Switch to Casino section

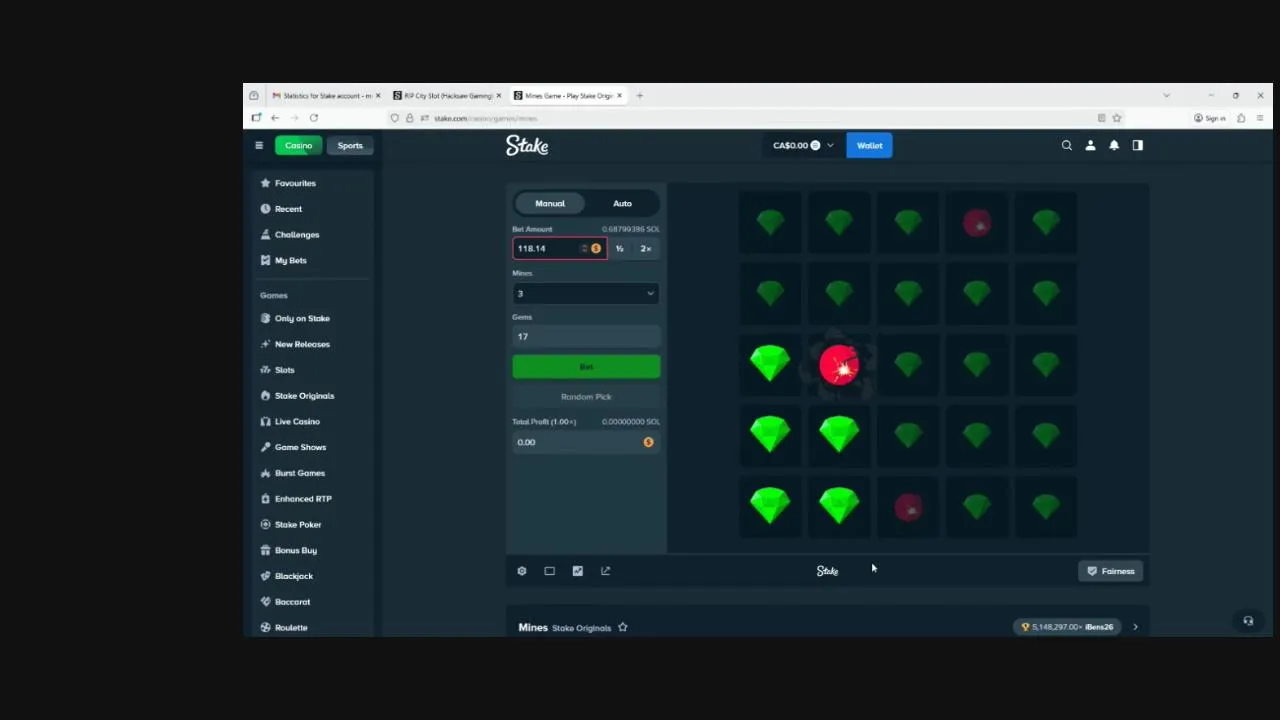298,145
